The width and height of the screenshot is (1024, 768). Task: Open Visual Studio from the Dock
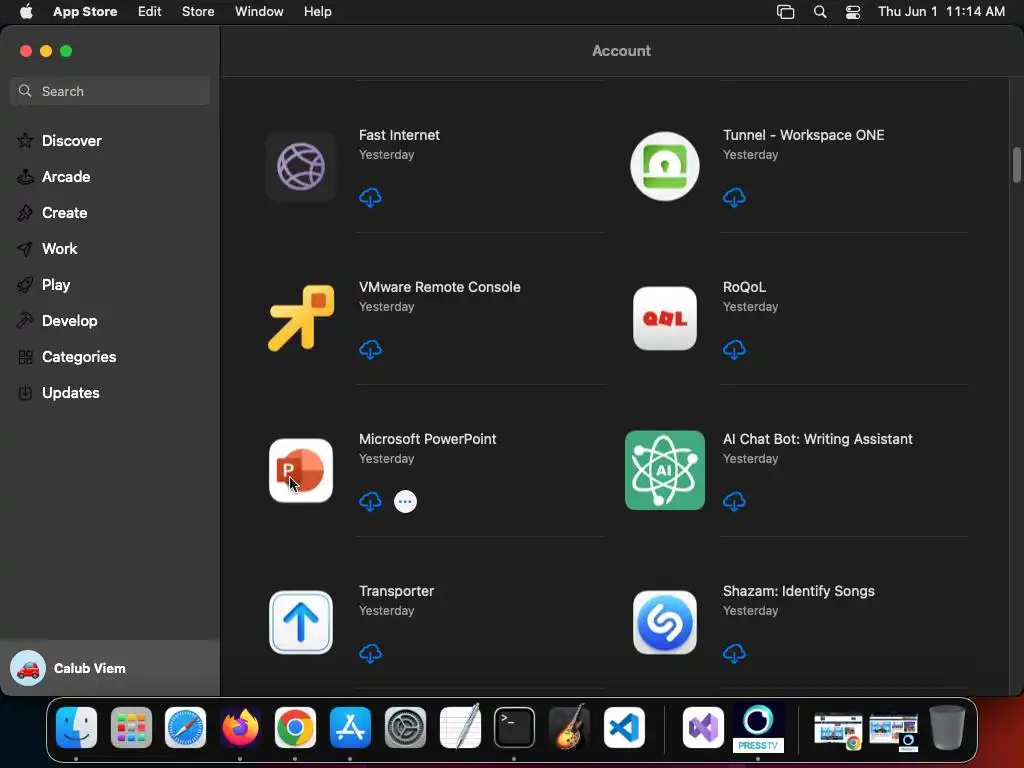(703, 727)
